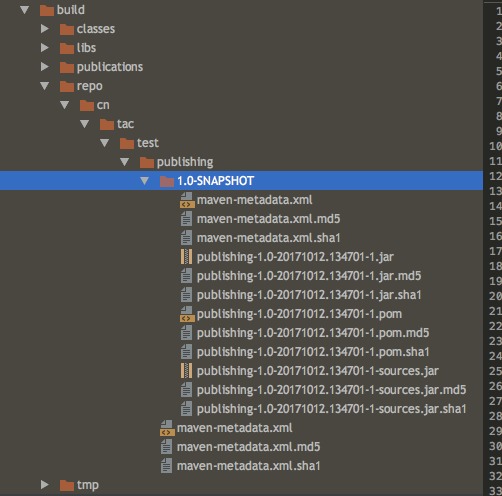Click the pom file XML icon

[x=187, y=314]
